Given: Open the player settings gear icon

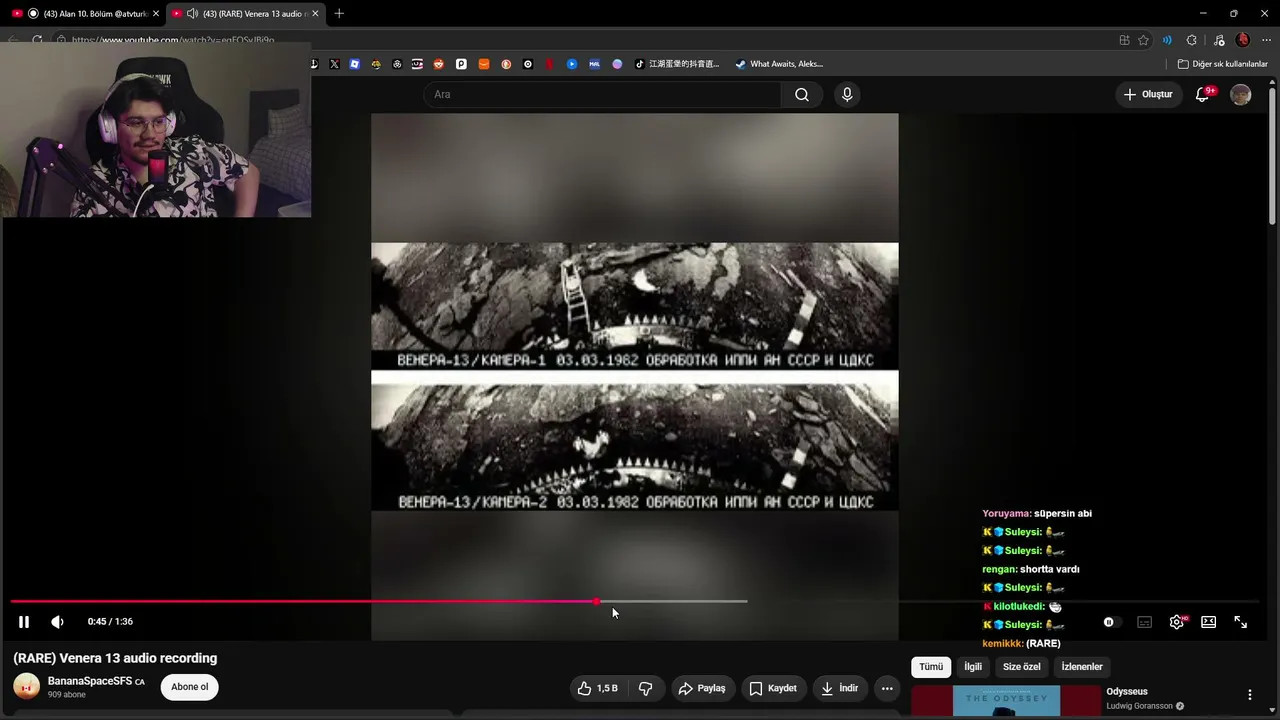Looking at the screenshot, I should (x=1177, y=622).
